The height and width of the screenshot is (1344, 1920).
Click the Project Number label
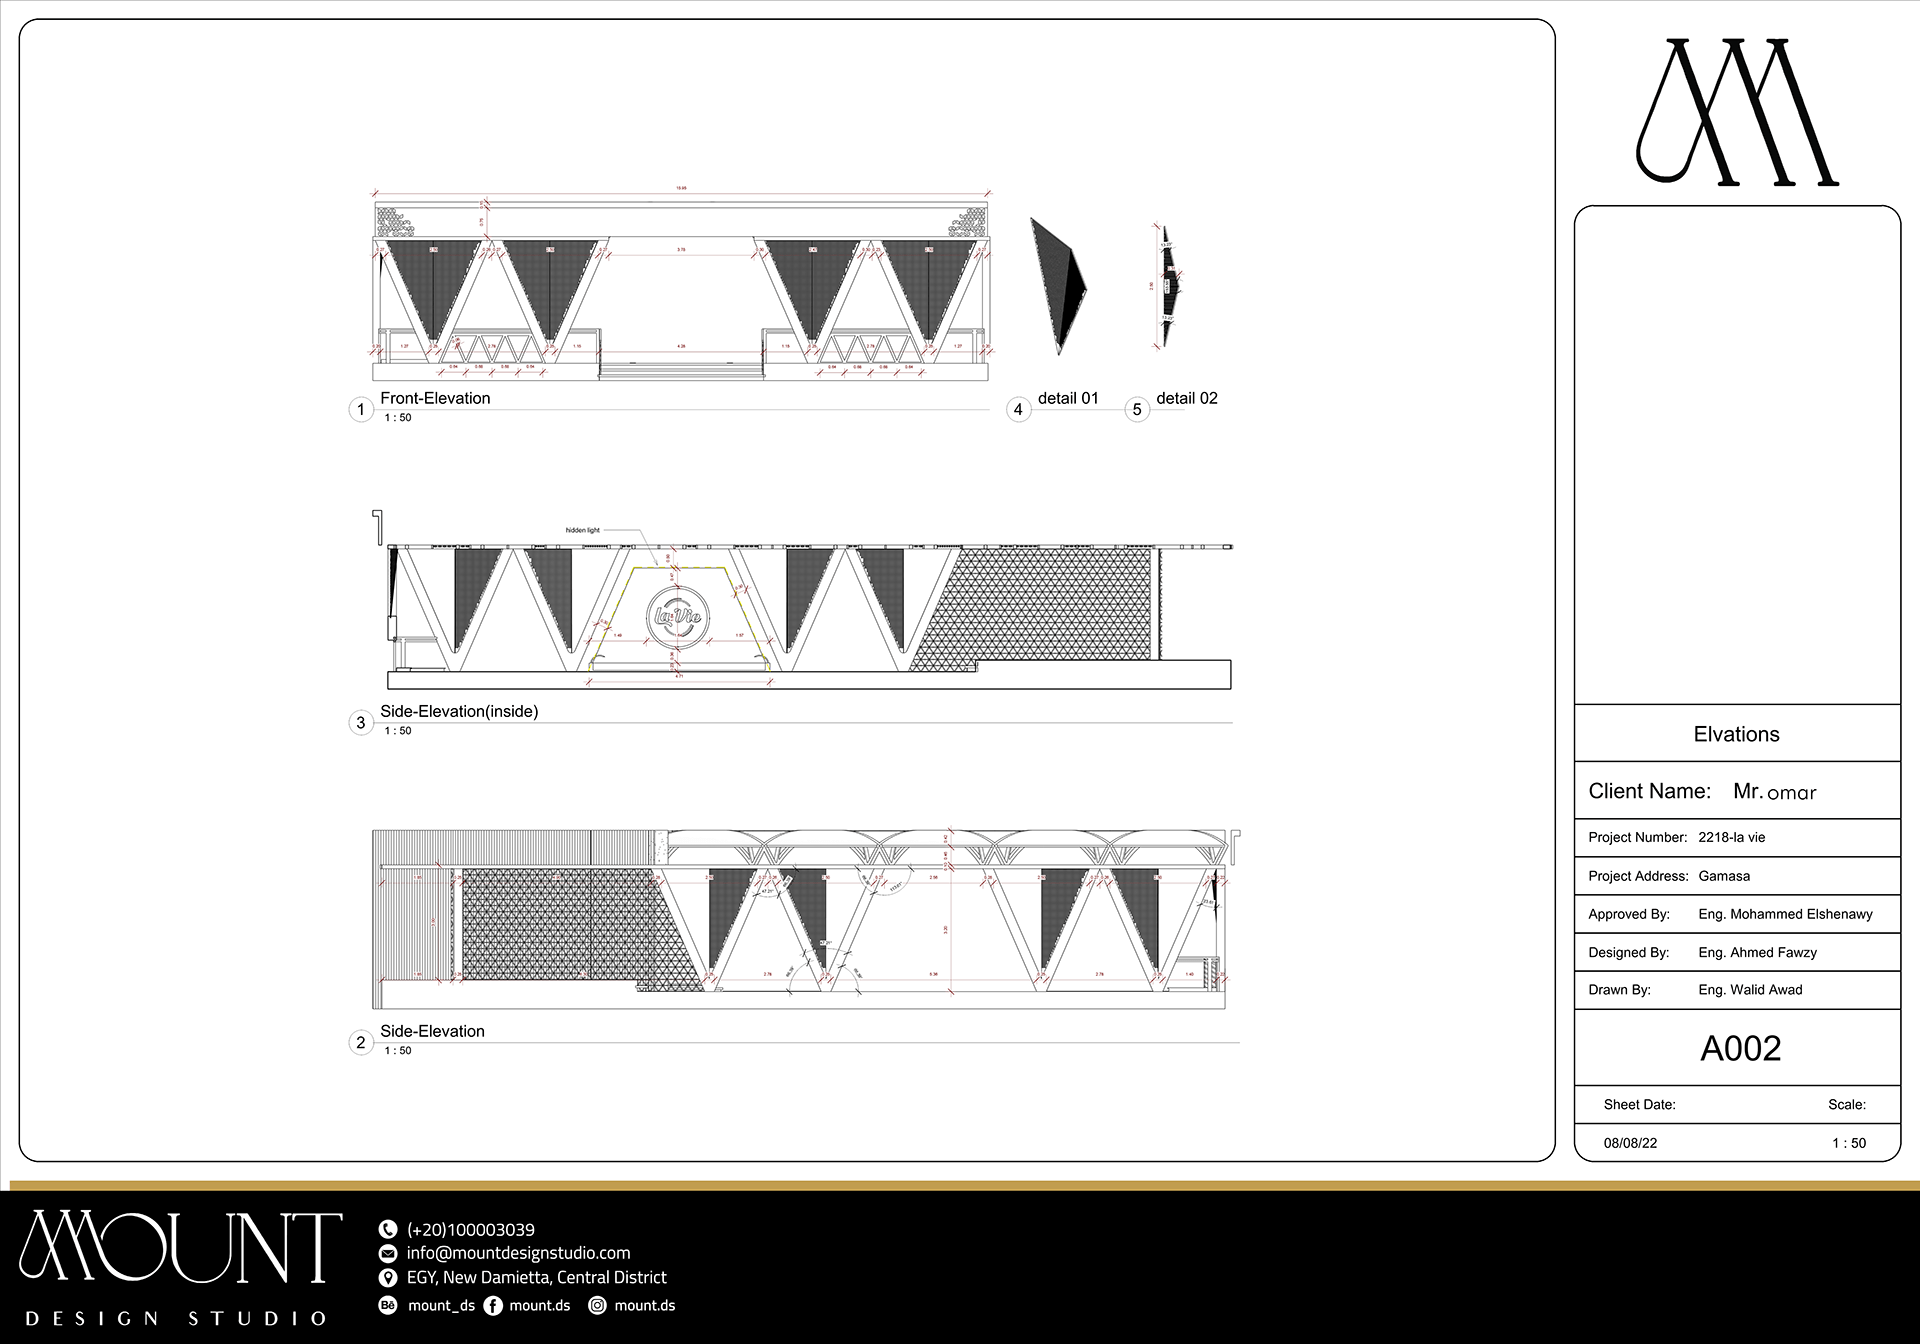tap(1637, 838)
